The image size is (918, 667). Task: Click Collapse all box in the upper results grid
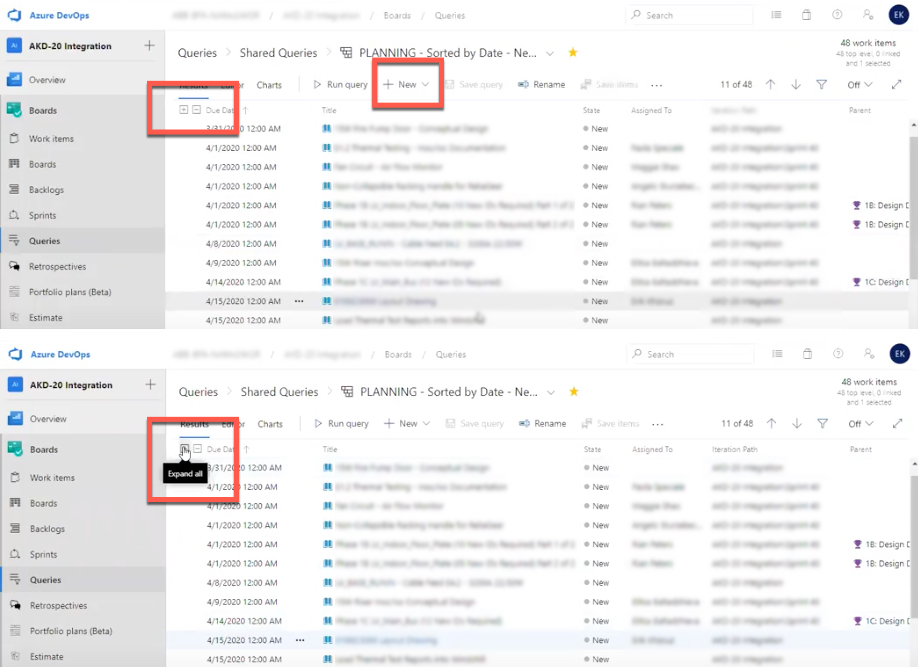tap(196, 110)
